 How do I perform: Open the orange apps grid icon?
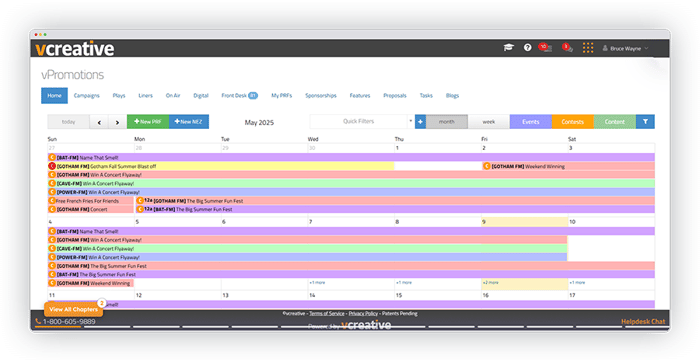(x=588, y=48)
